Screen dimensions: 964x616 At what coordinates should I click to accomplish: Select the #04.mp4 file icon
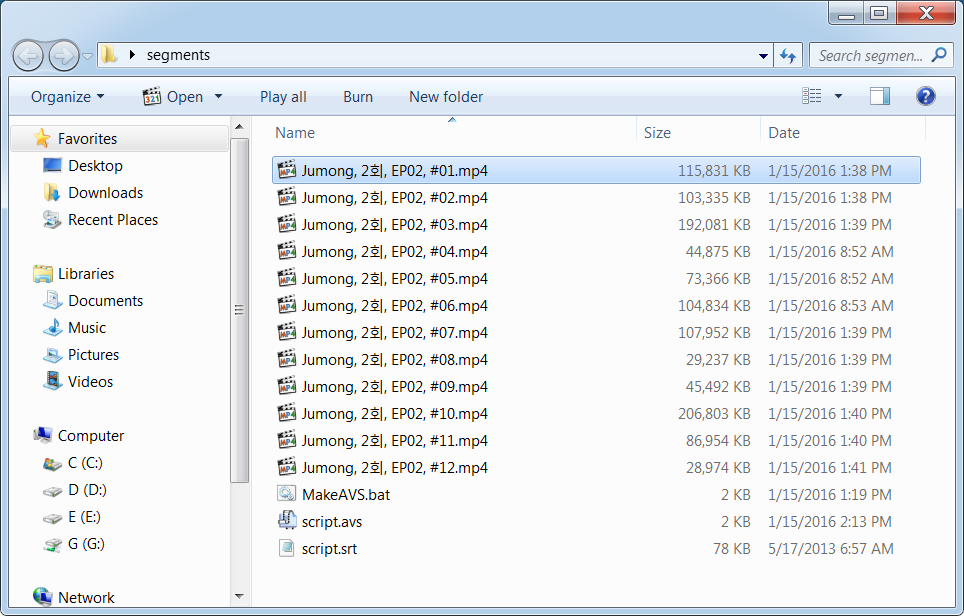287,251
